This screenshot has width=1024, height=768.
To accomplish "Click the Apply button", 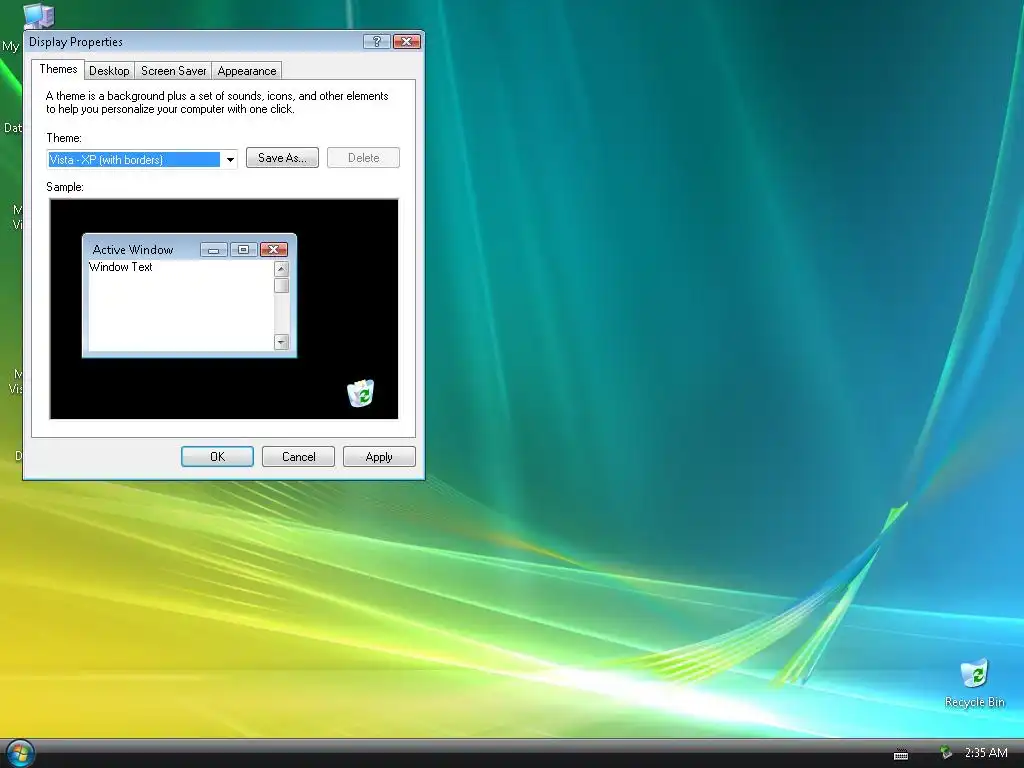I will coord(379,456).
